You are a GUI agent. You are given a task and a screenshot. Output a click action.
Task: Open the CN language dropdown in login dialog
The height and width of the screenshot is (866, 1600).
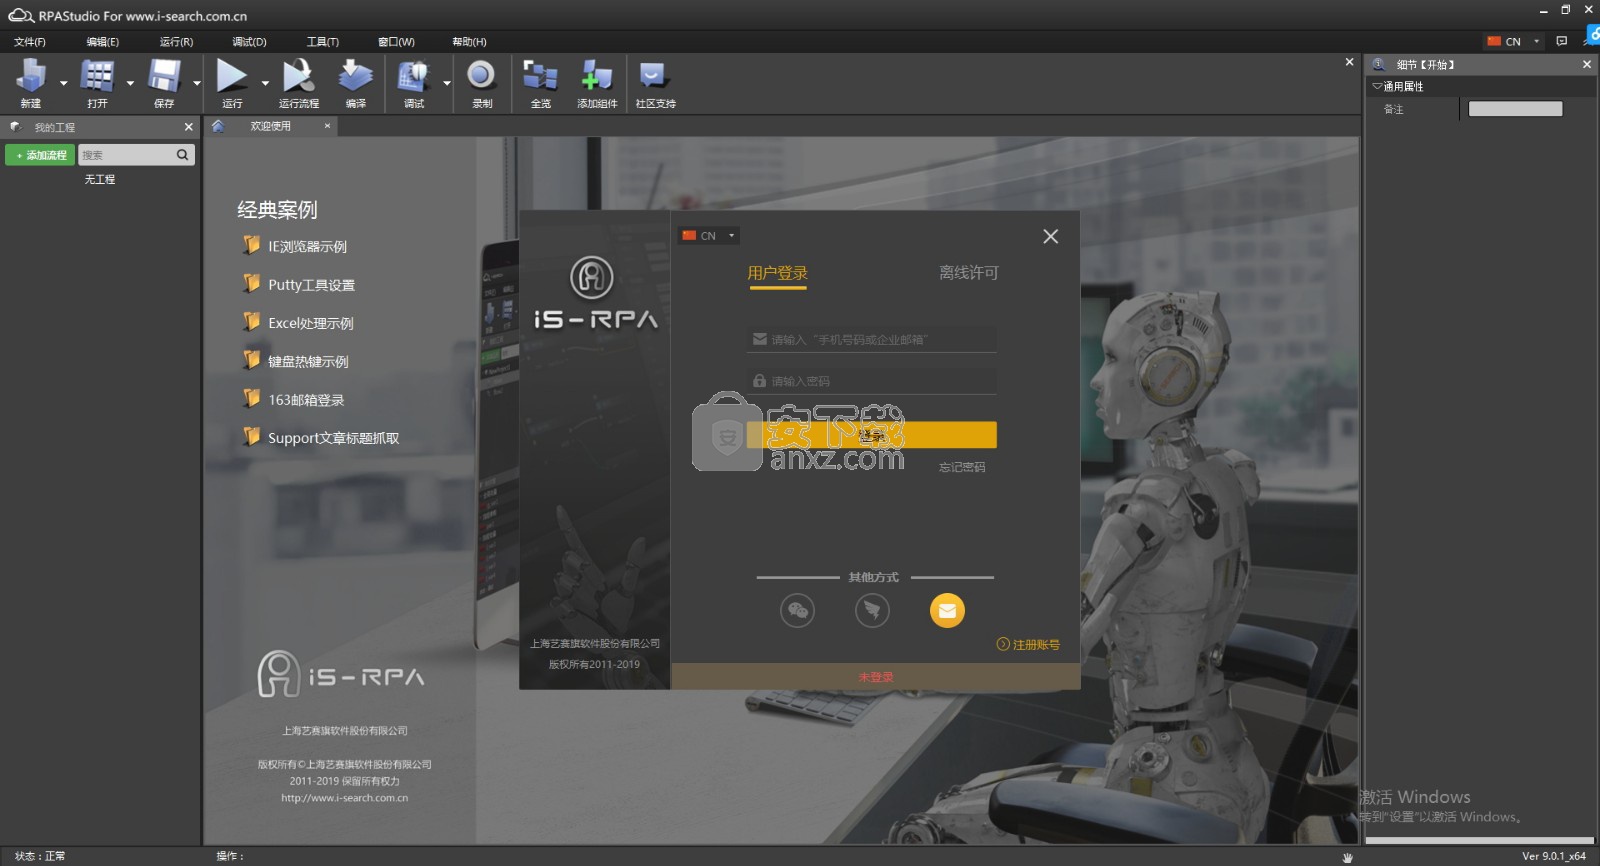click(x=731, y=236)
